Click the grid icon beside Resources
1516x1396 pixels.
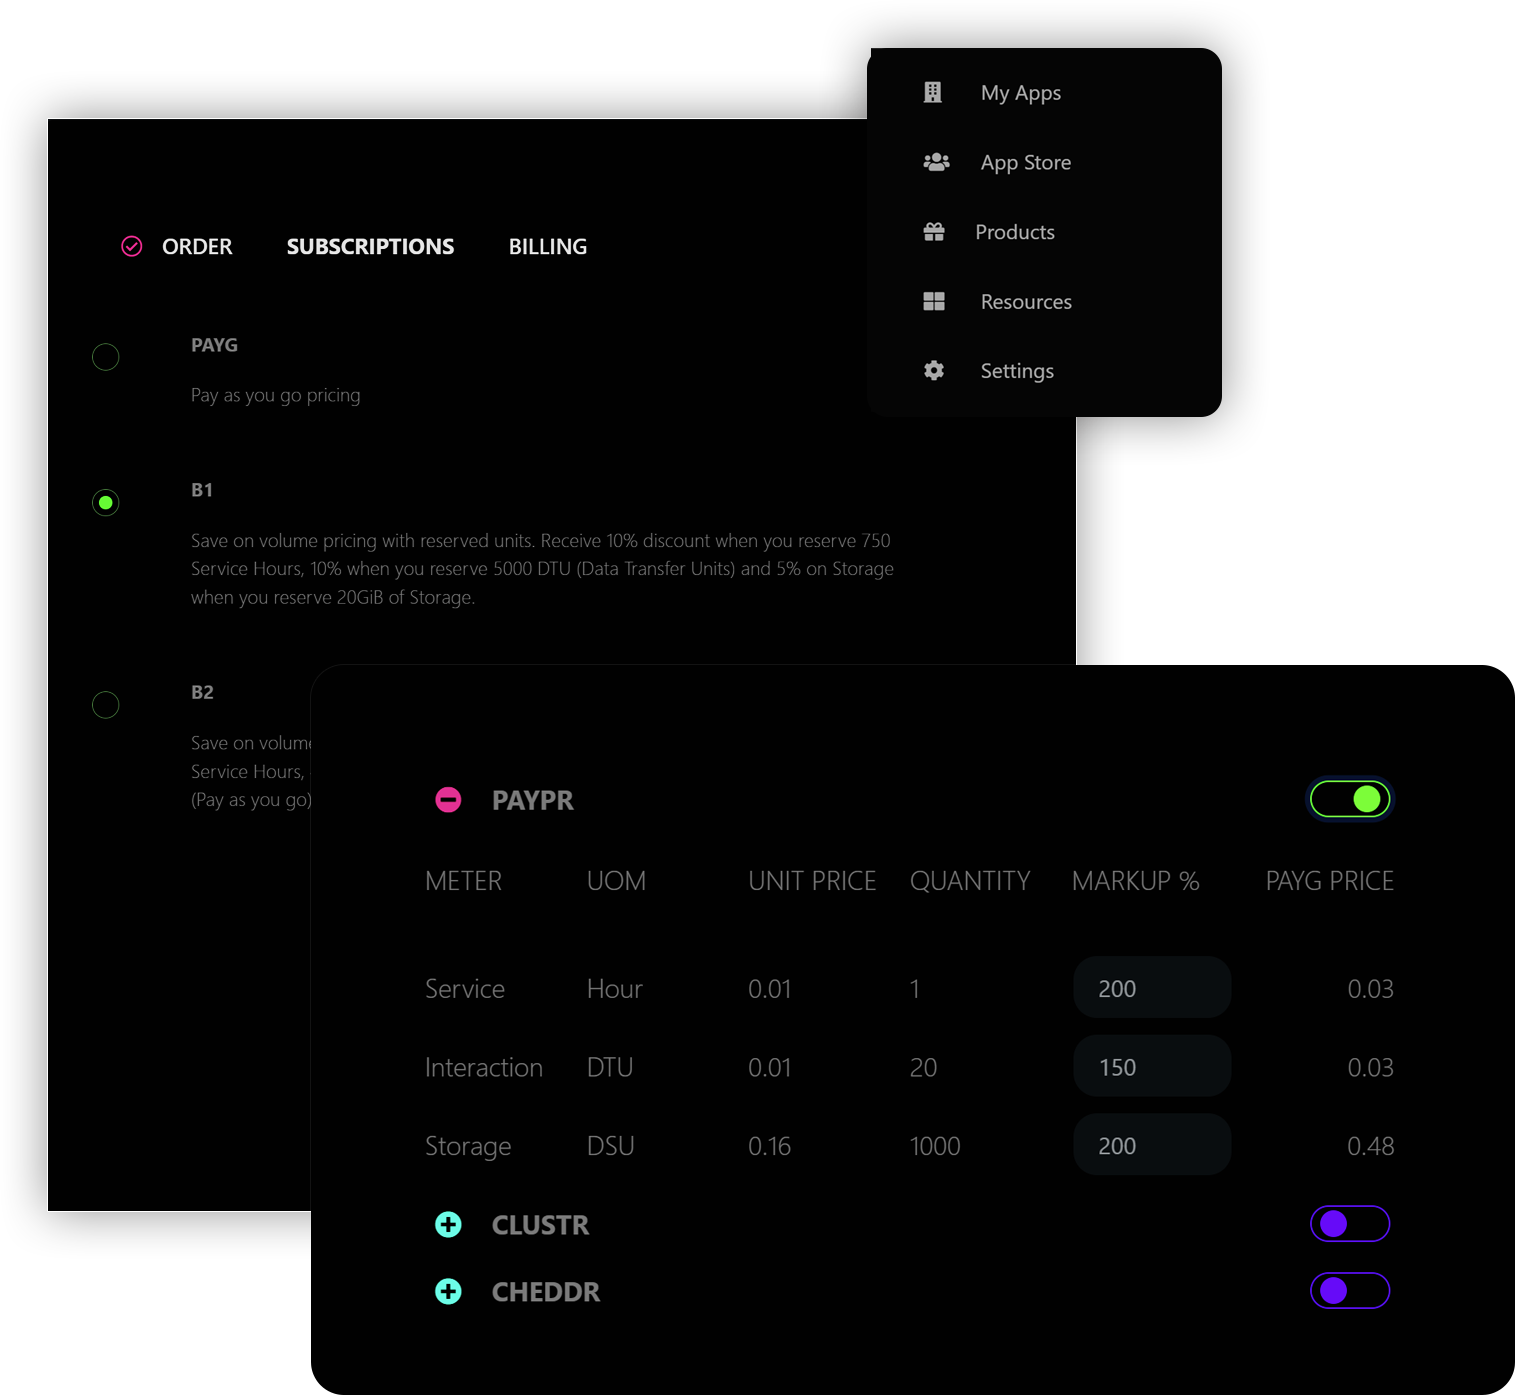click(934, 301)
